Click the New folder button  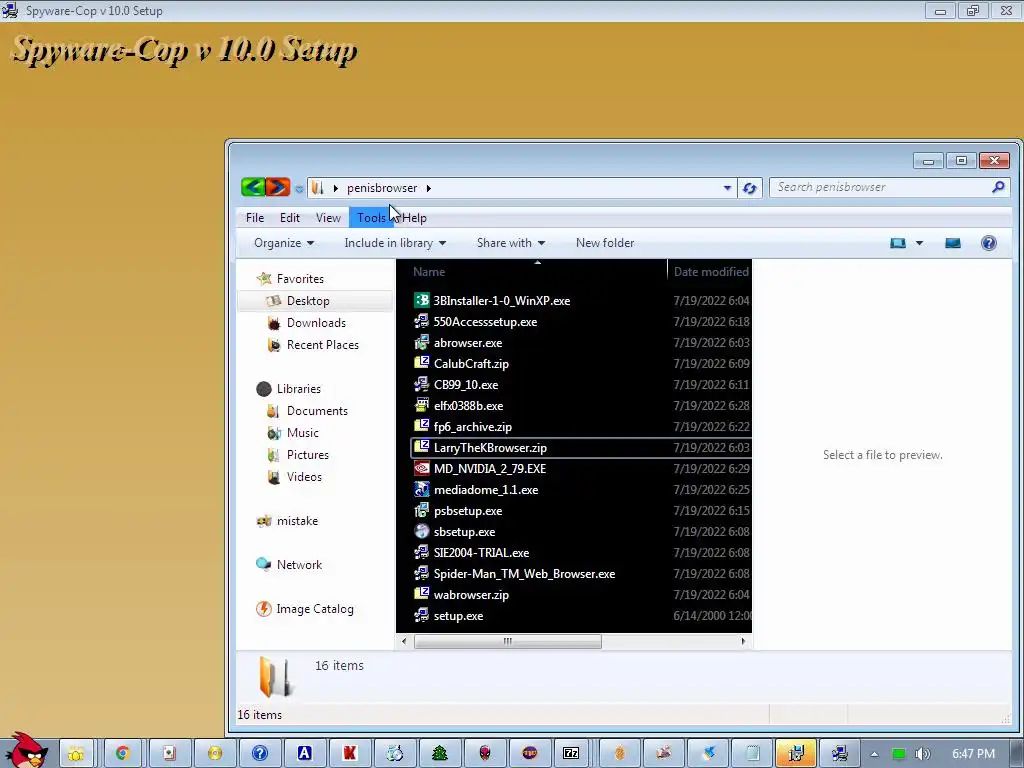point(605,243)
